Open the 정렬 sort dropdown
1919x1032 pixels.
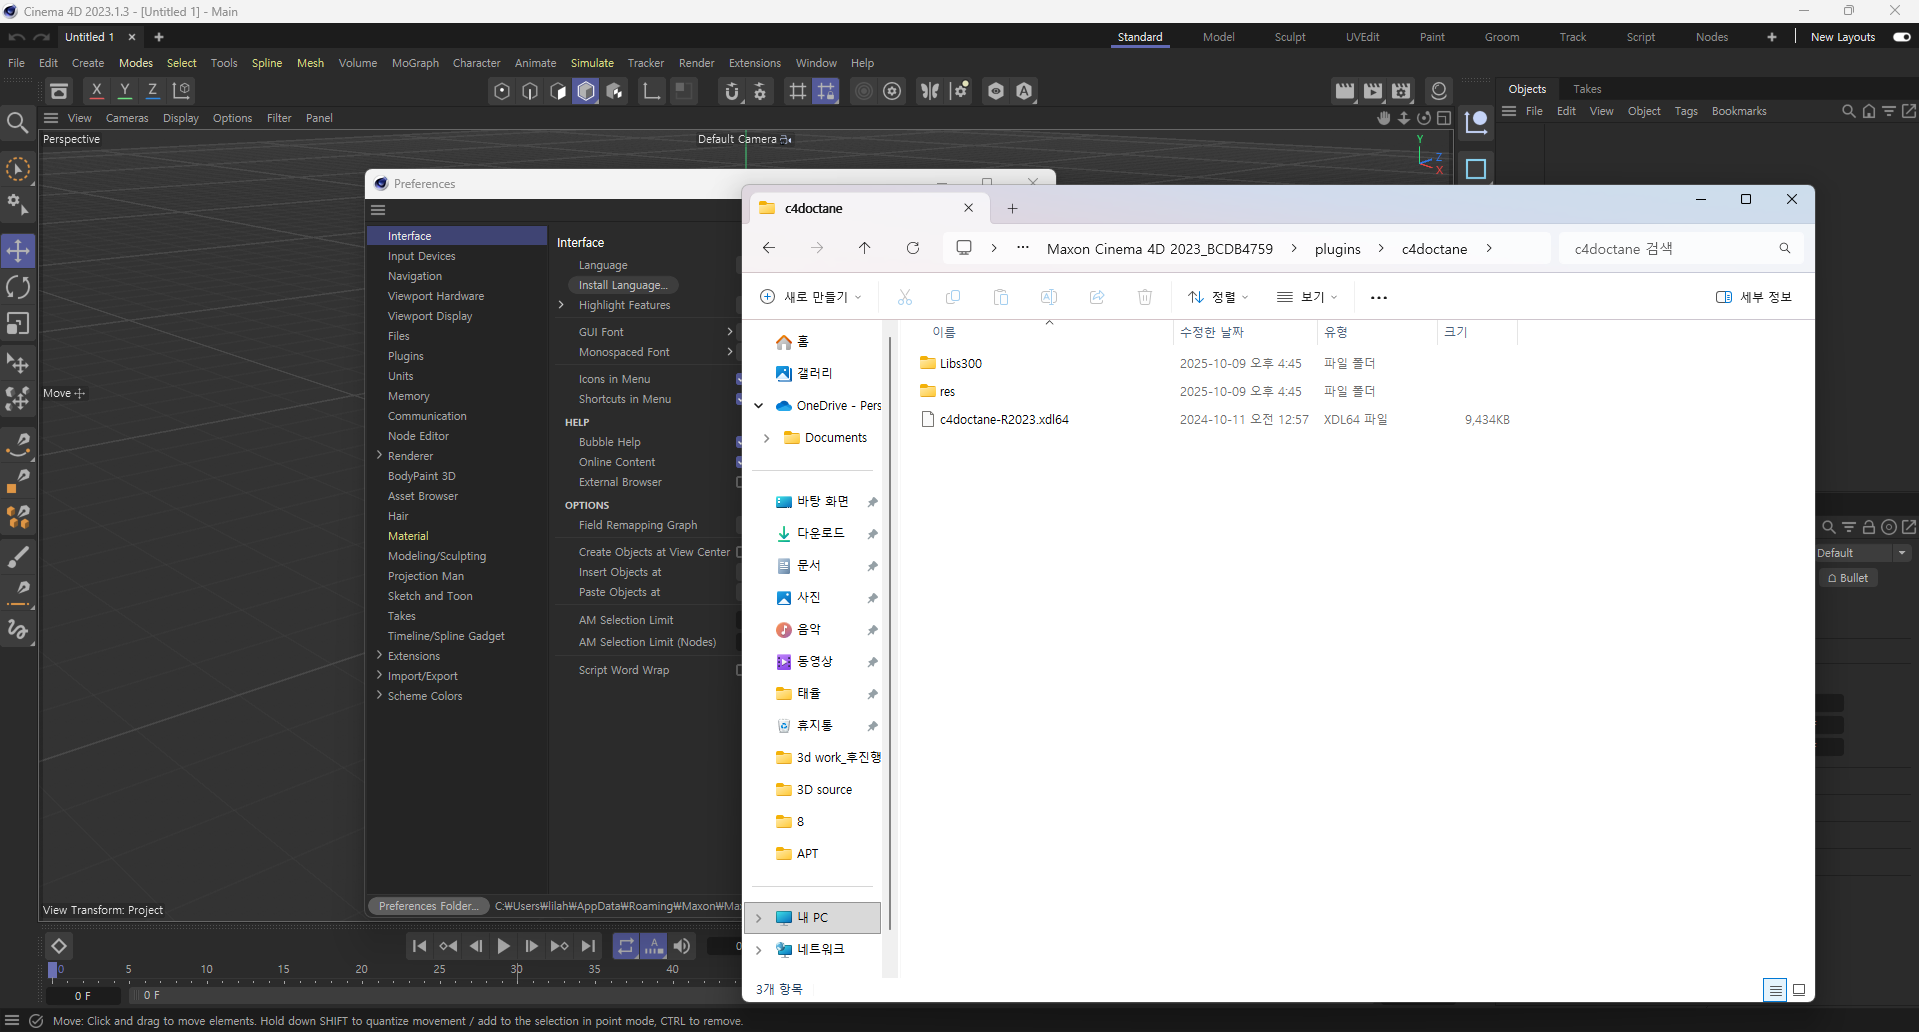tap(1218, 297)
